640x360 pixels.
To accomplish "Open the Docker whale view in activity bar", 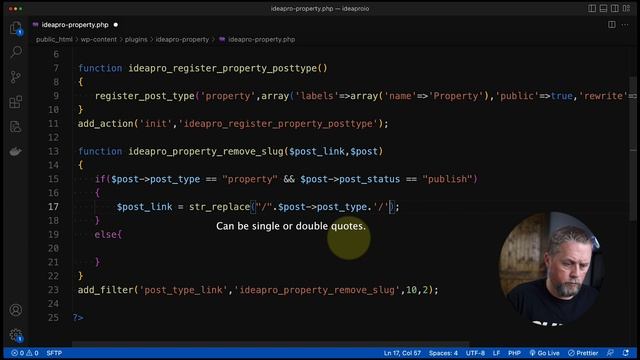I will [x=16, y=152].
